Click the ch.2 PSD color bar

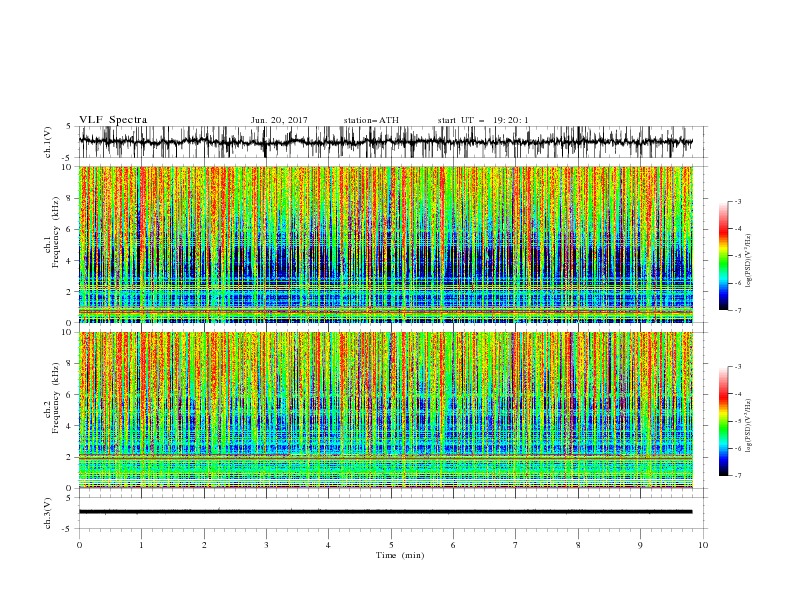[724, 421]
